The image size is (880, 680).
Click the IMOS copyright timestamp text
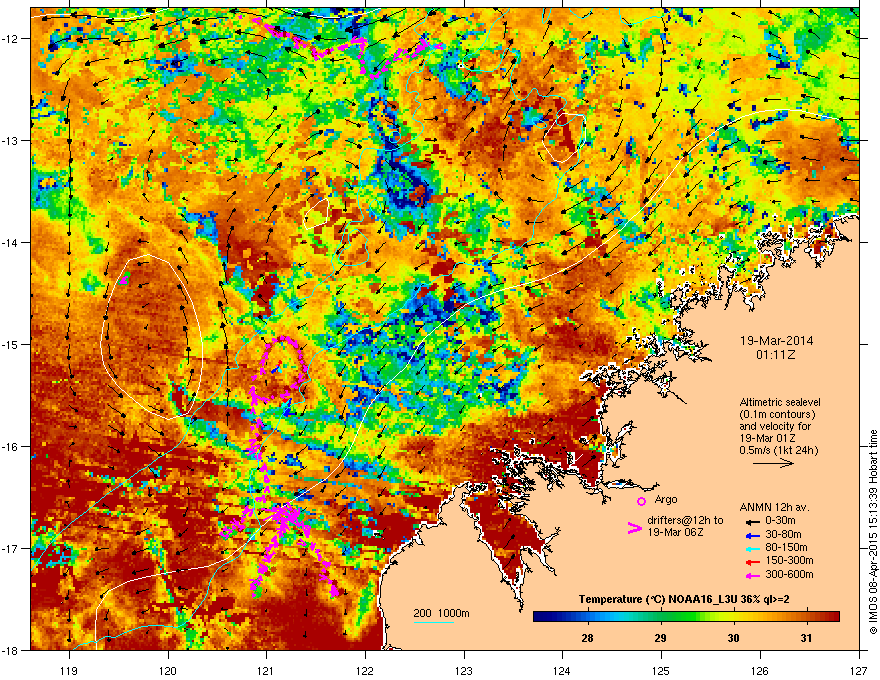(x=873, y=532)
